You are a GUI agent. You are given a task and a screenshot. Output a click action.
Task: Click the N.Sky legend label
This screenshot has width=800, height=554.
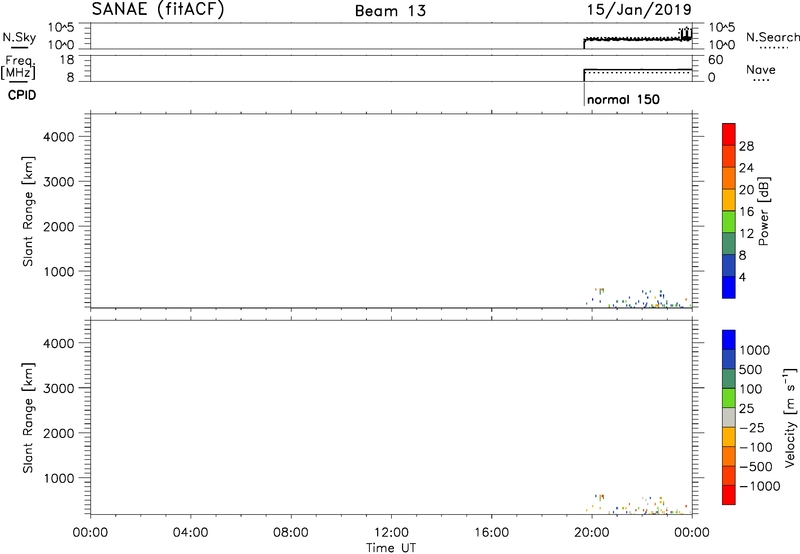tap(19, 37)
